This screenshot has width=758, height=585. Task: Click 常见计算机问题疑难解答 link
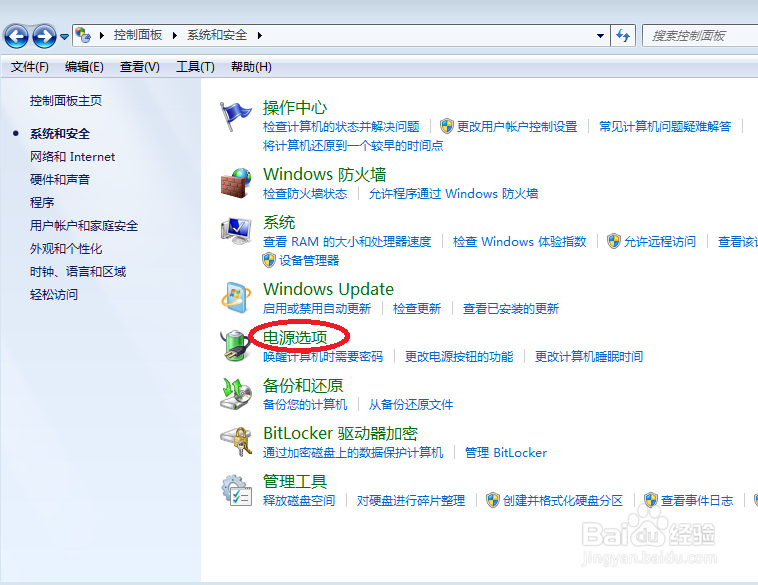coord(665,127)
